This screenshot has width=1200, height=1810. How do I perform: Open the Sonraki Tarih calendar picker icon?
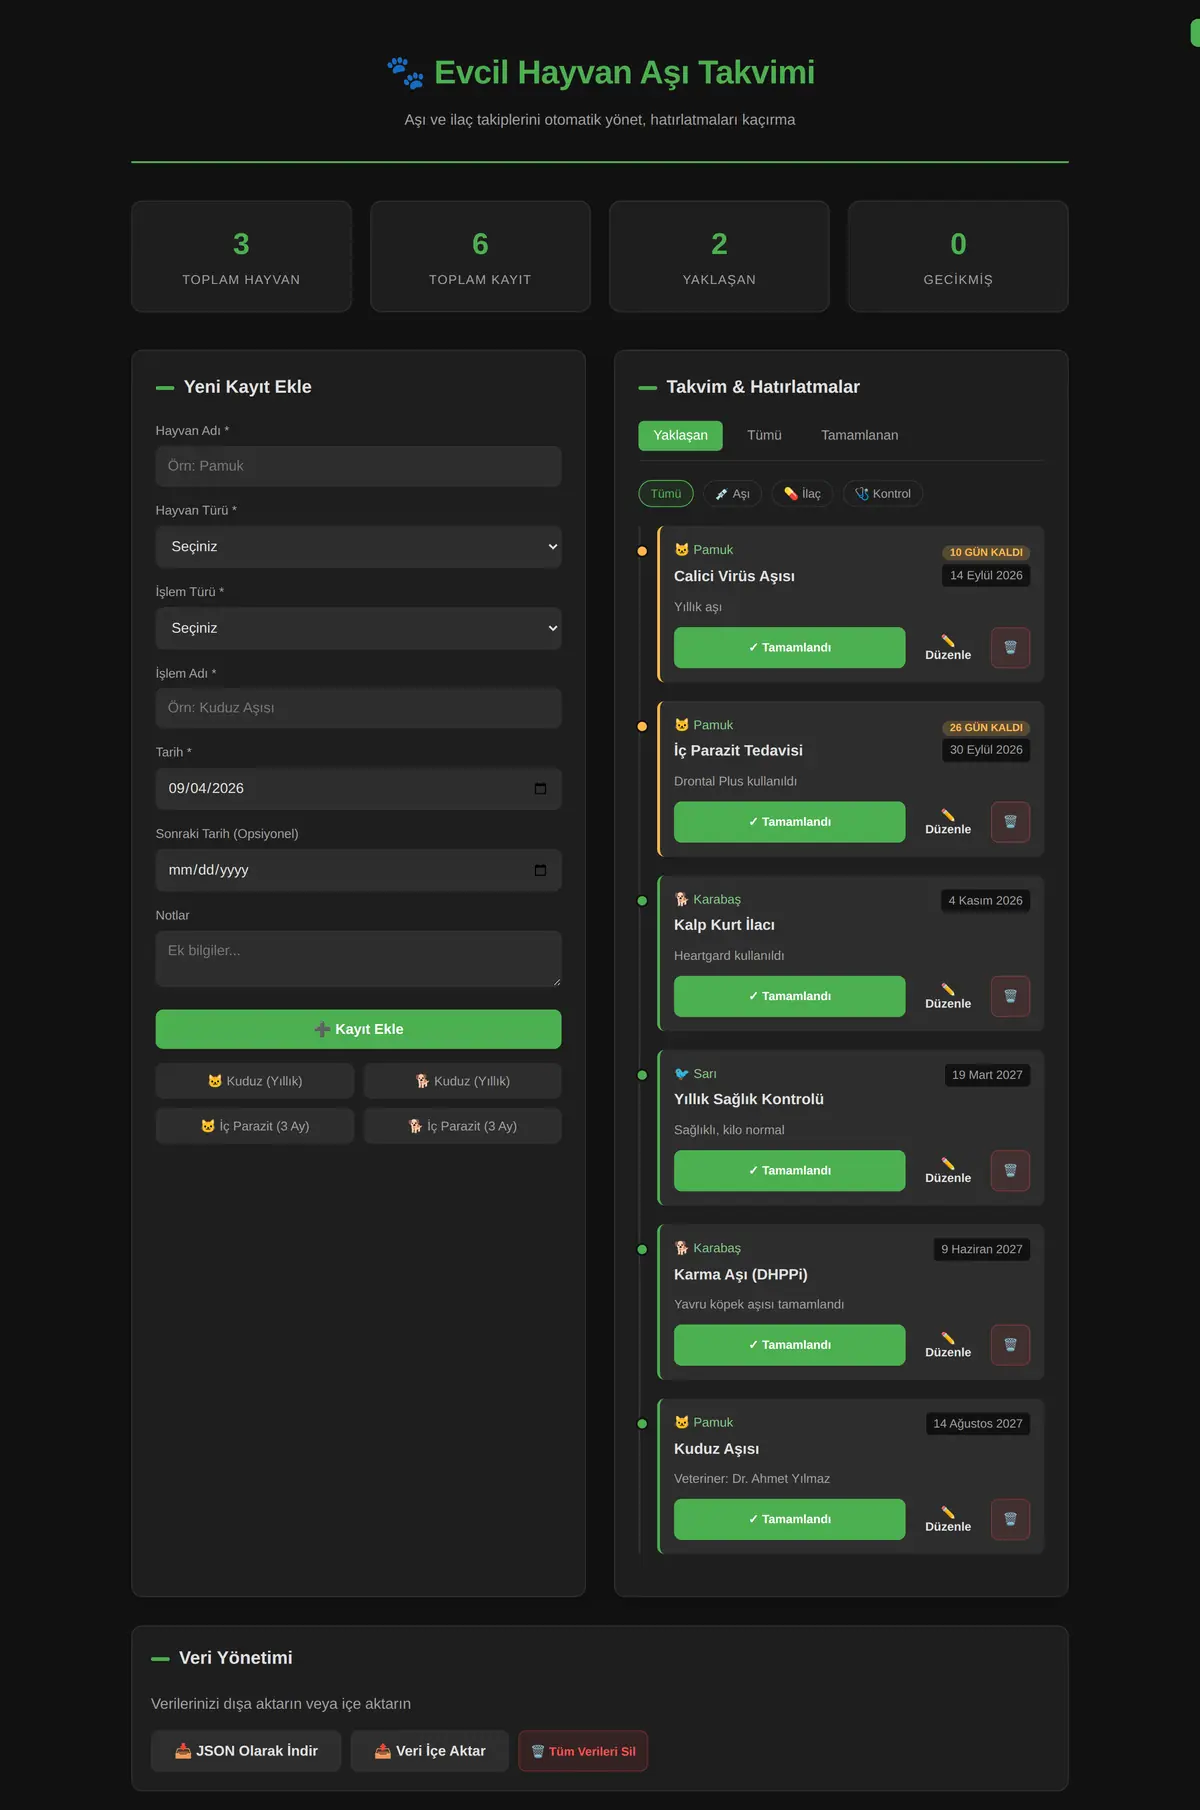pos(540,870)
